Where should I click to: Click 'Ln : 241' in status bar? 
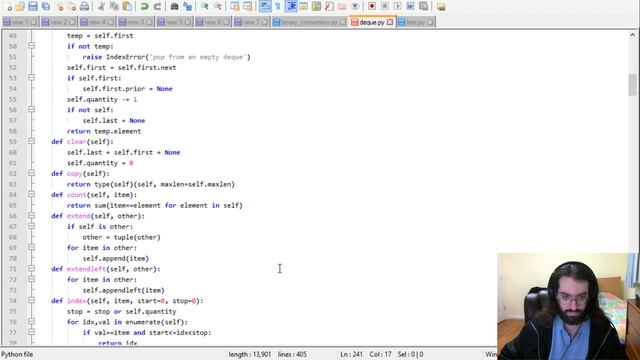tap(351, 354)
